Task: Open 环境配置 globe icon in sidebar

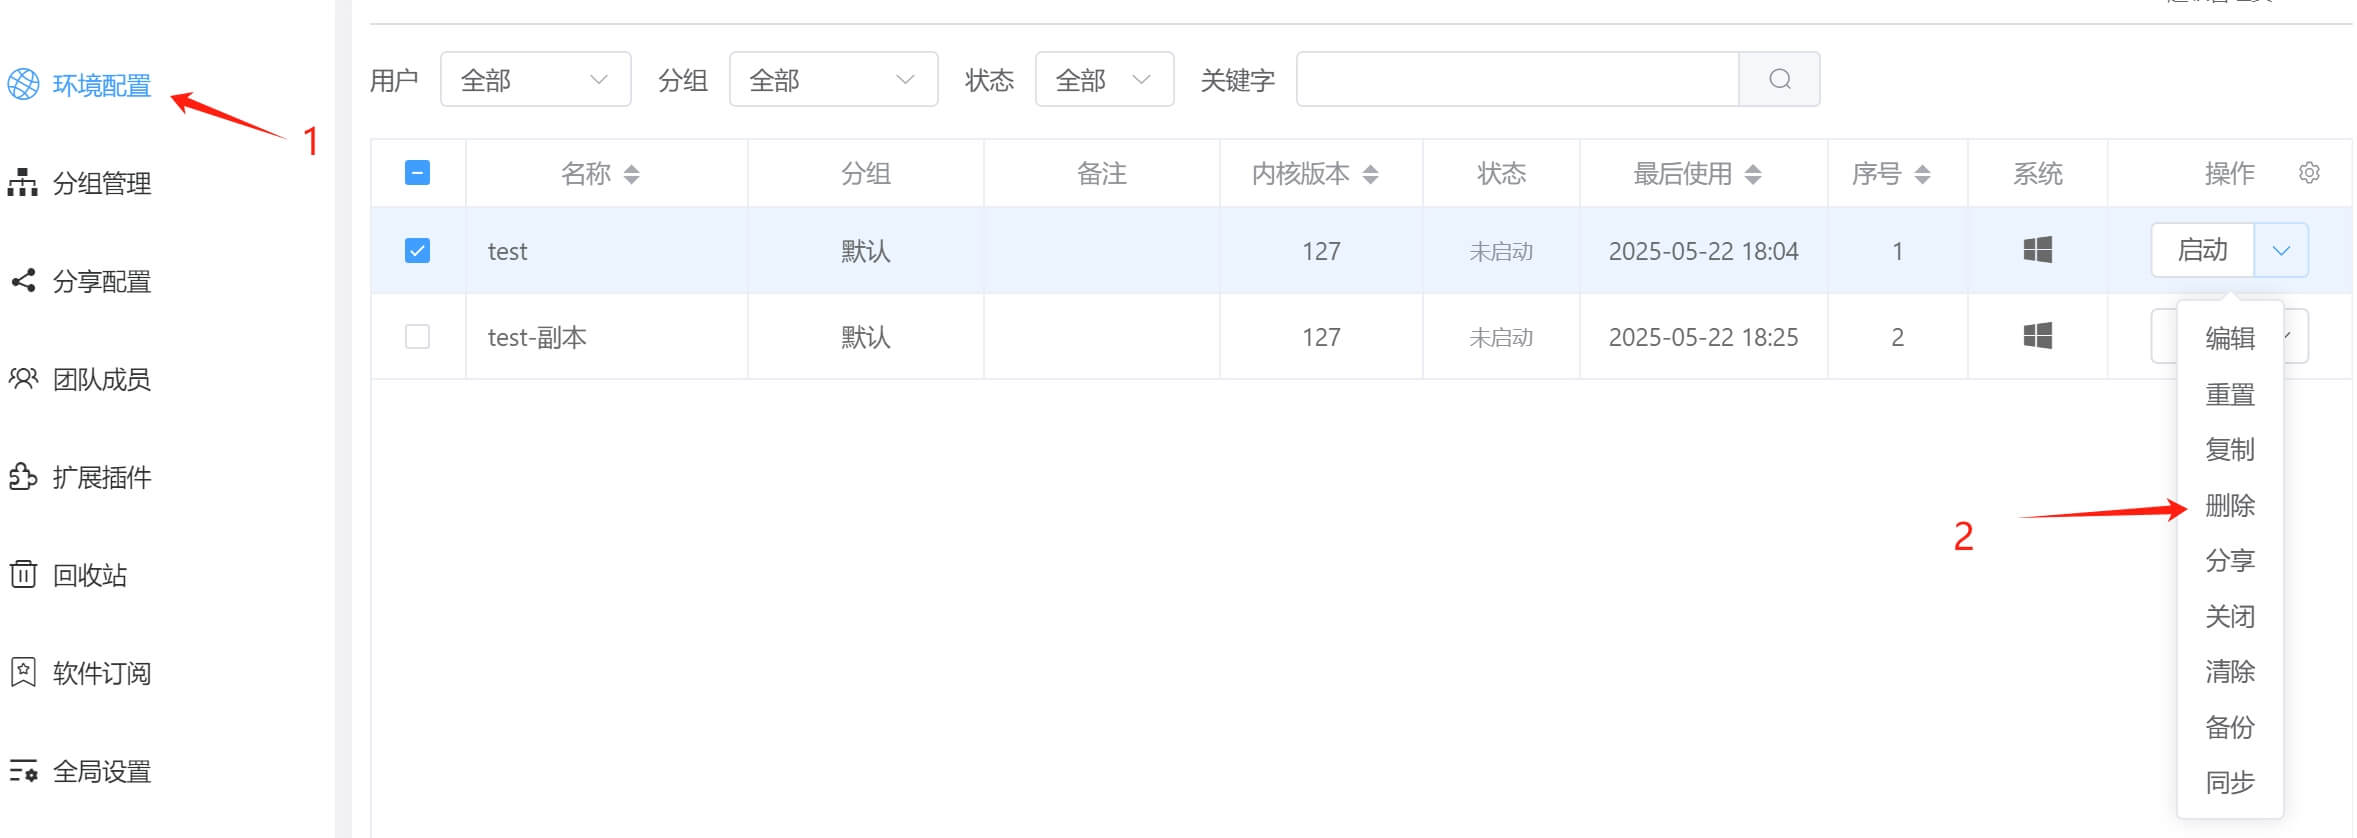Action: [24, 85]
